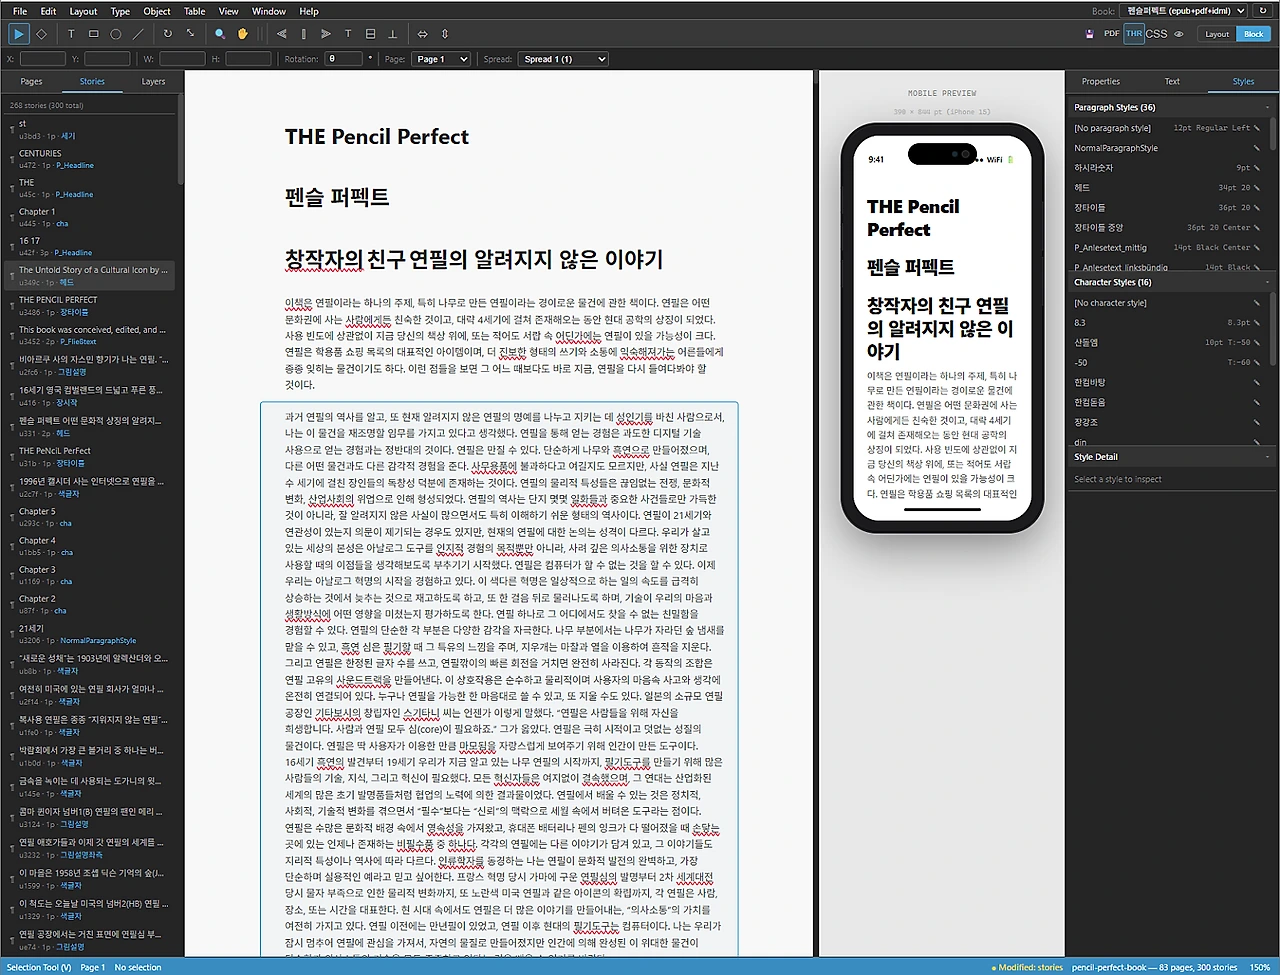Image resolution: width=1280 pixels, height=975 pixels.
Task: Click the save disk icon
Action: pos(1089,34)
